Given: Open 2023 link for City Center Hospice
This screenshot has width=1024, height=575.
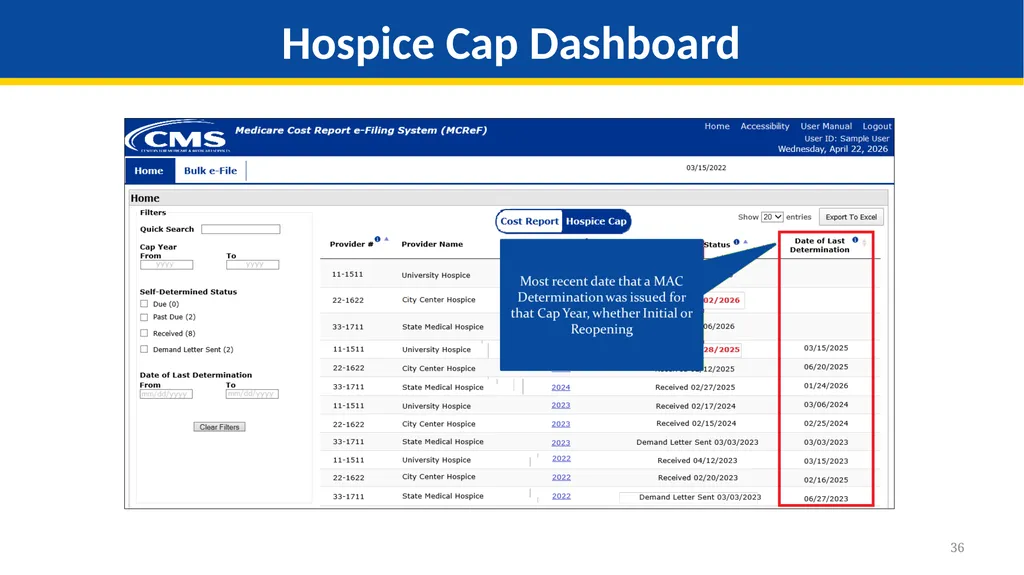Looking at the screenshot, I should [560, 424].
